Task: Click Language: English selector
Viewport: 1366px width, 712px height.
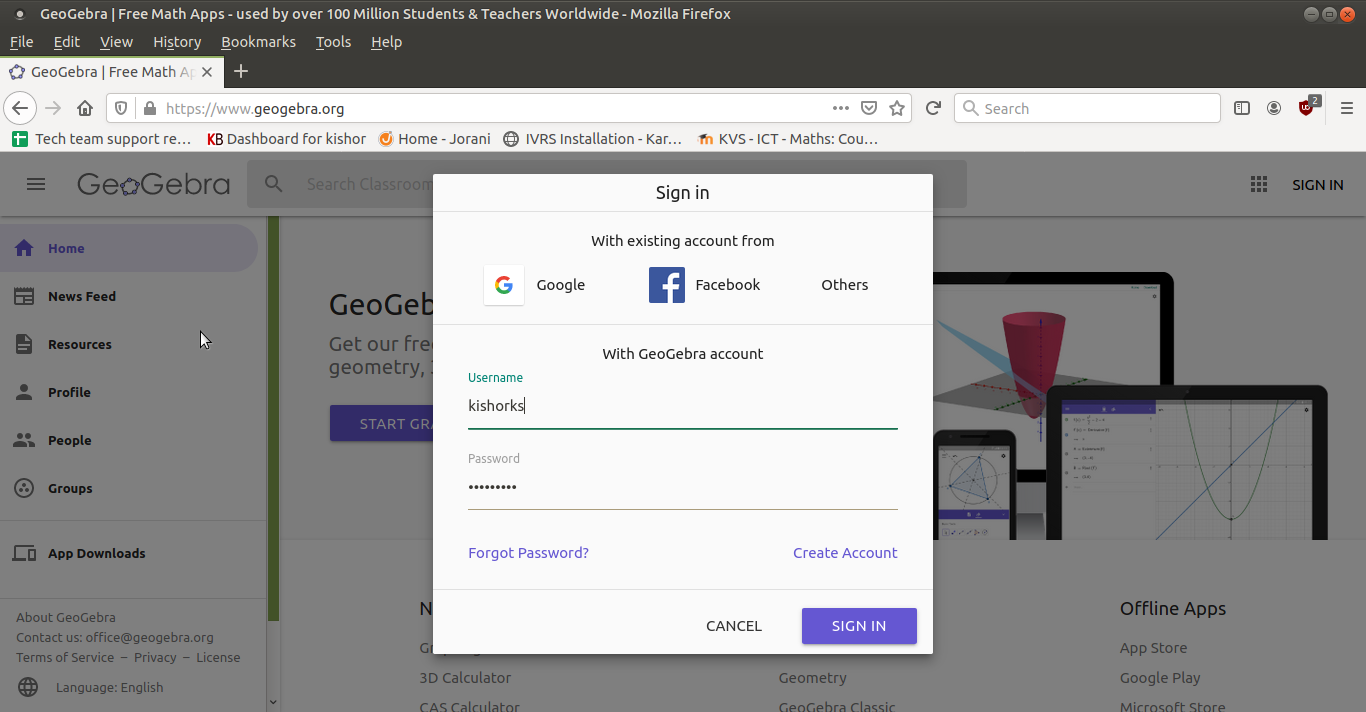Action: (109, 687)
